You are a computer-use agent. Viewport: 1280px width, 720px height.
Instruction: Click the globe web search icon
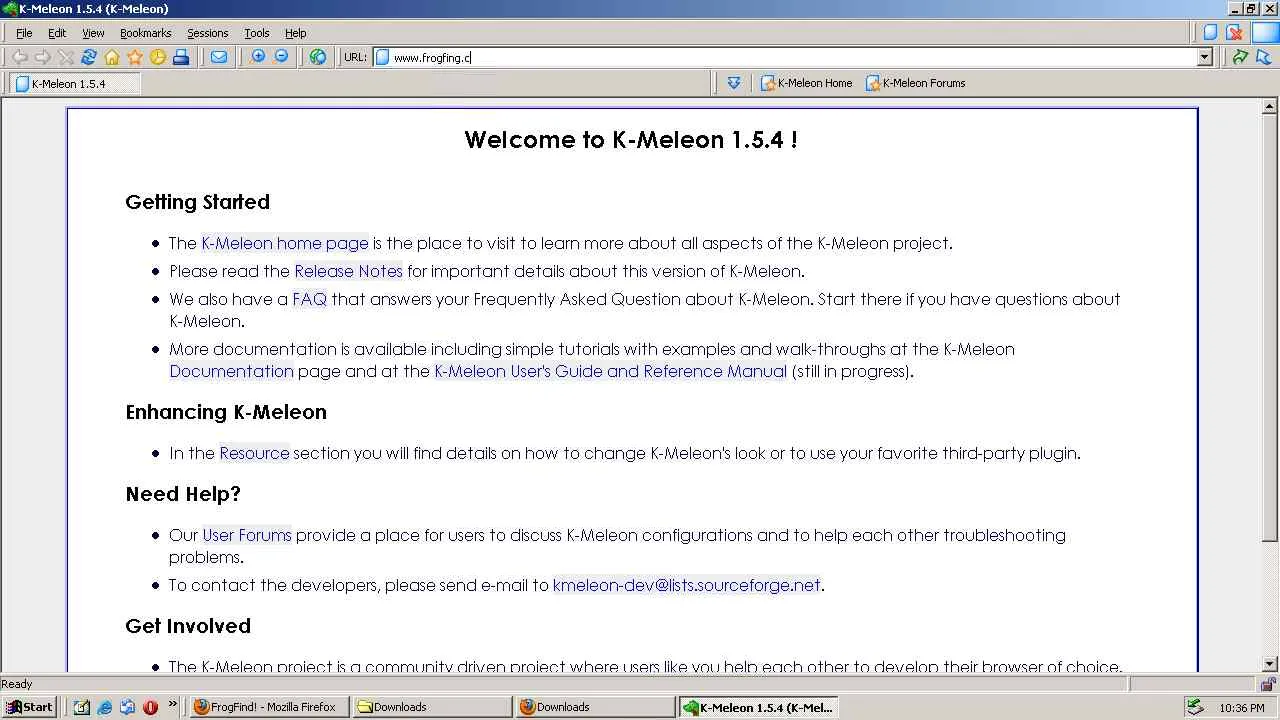click(318, 57)
